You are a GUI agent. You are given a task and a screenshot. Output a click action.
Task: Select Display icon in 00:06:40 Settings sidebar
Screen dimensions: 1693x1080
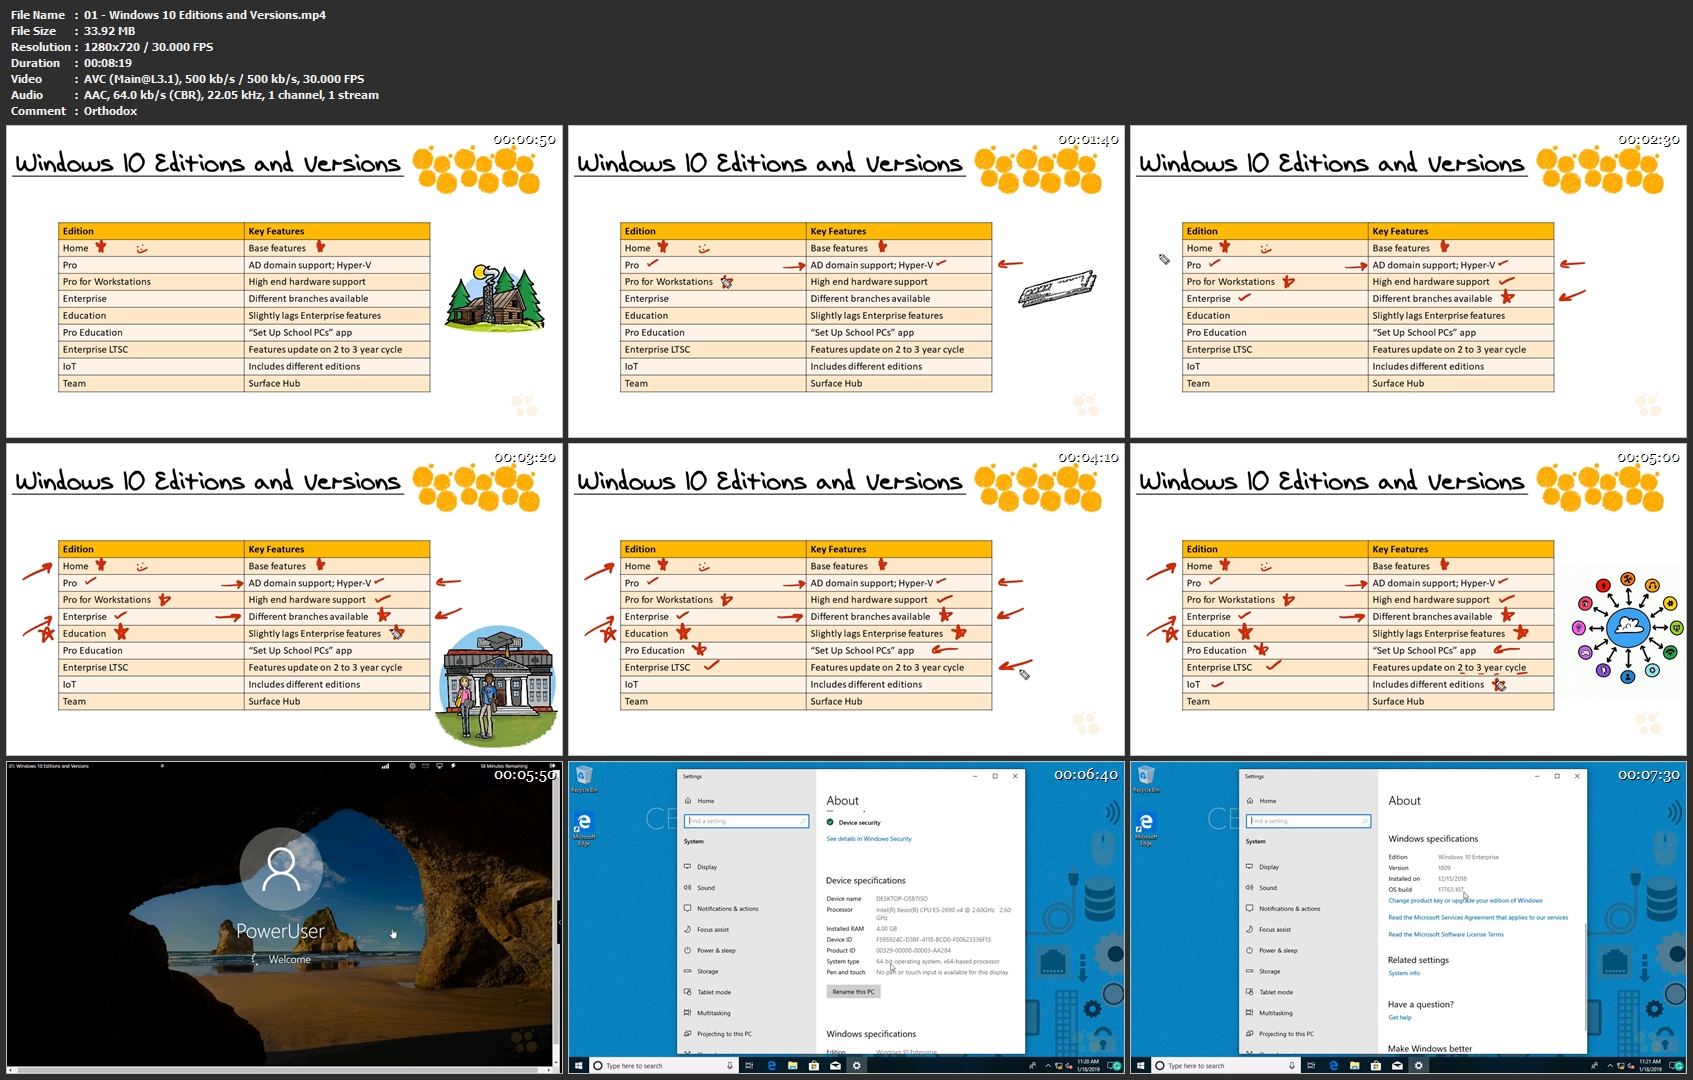click(x=688, y=867)
